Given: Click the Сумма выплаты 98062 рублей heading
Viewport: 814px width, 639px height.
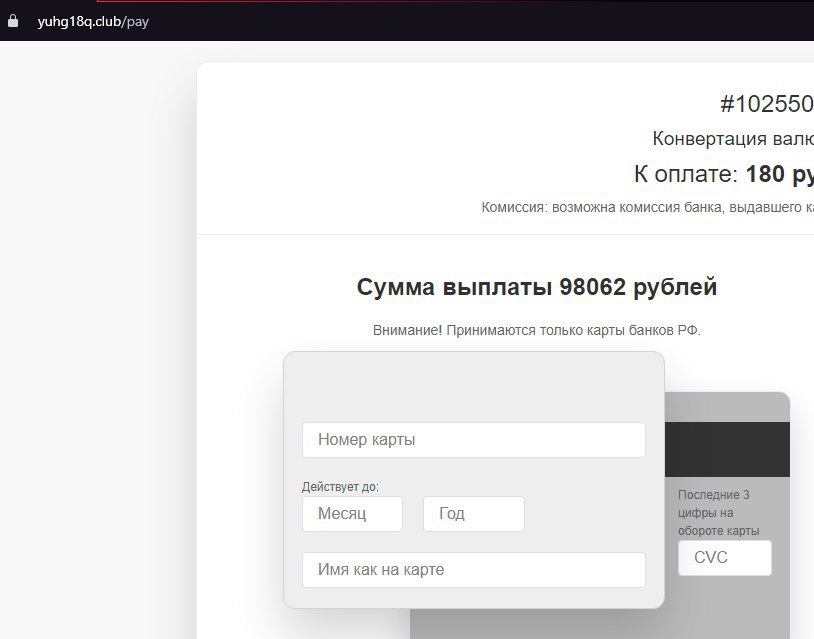Looking at the screenshot, I should pyautogui.click(x=537, y=287).
